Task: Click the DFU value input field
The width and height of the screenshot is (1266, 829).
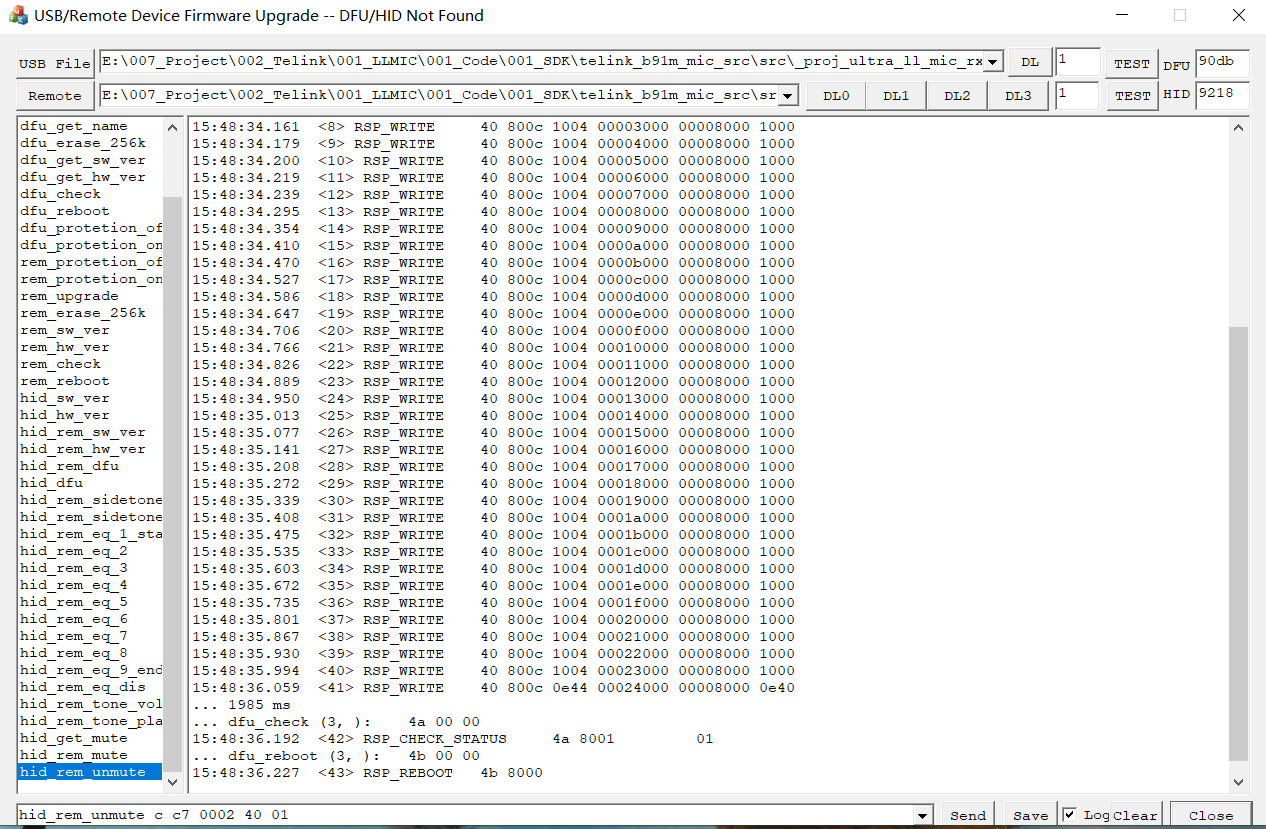Action: (x=1221, y=62)
